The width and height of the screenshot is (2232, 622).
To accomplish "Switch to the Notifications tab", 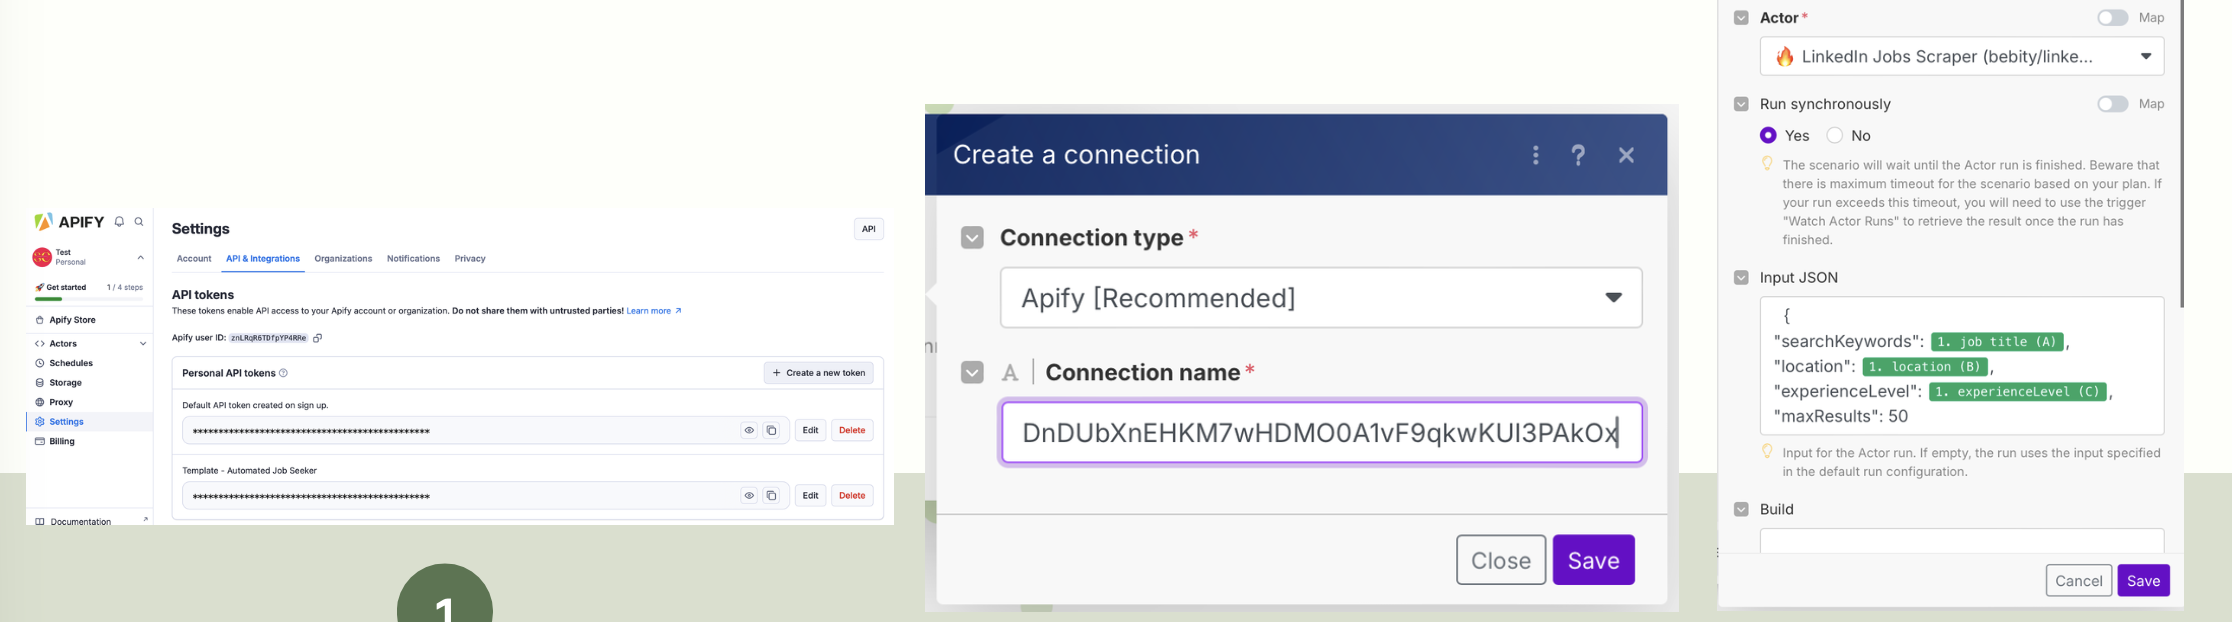I will [413, 258].
